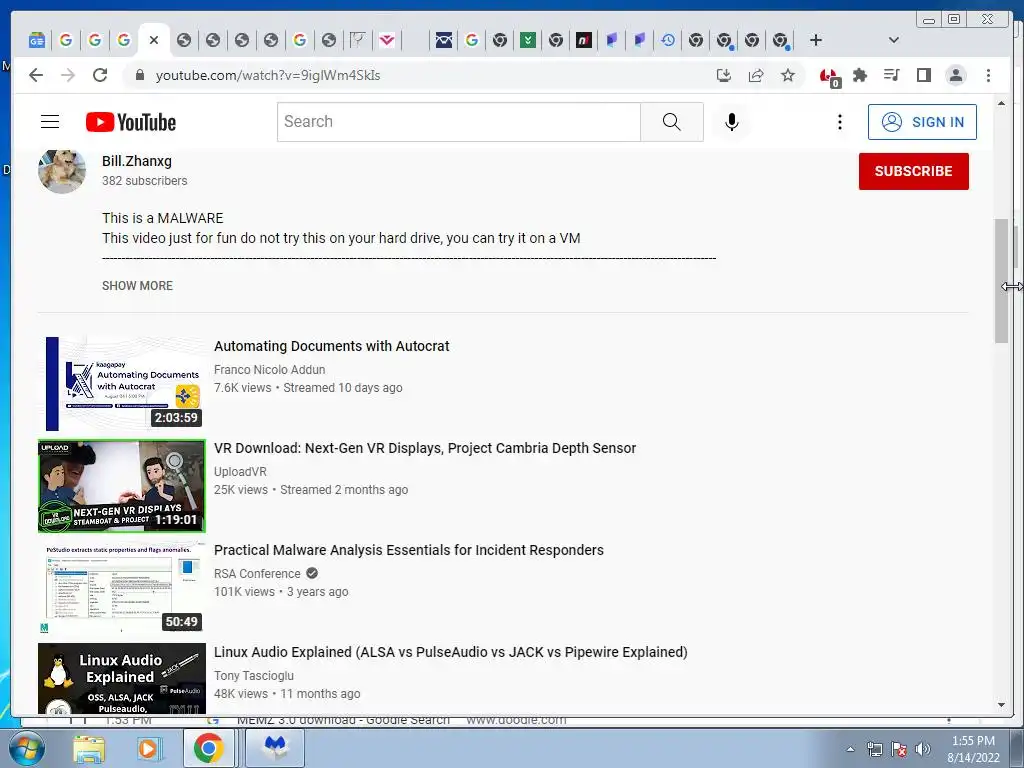Open the taskbar clock showing 1:55 PM
This screenshot has height=768, width=1024.
point(973,749)
